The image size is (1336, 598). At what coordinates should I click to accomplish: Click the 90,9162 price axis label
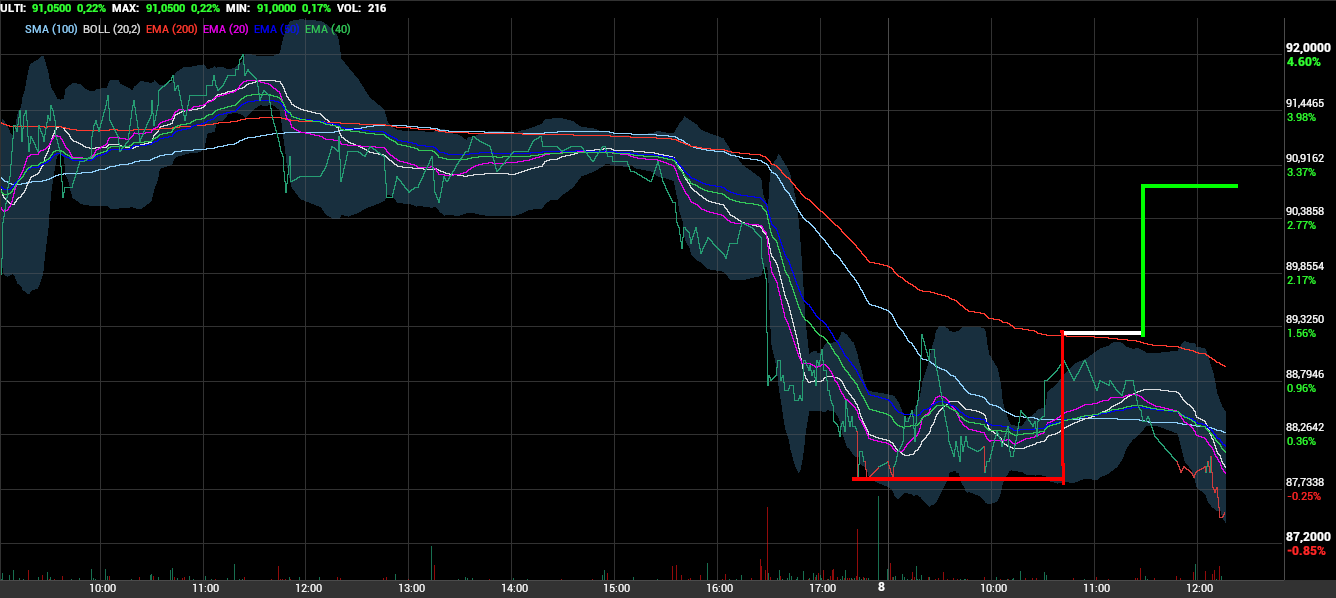click(x=1306, y=158)
